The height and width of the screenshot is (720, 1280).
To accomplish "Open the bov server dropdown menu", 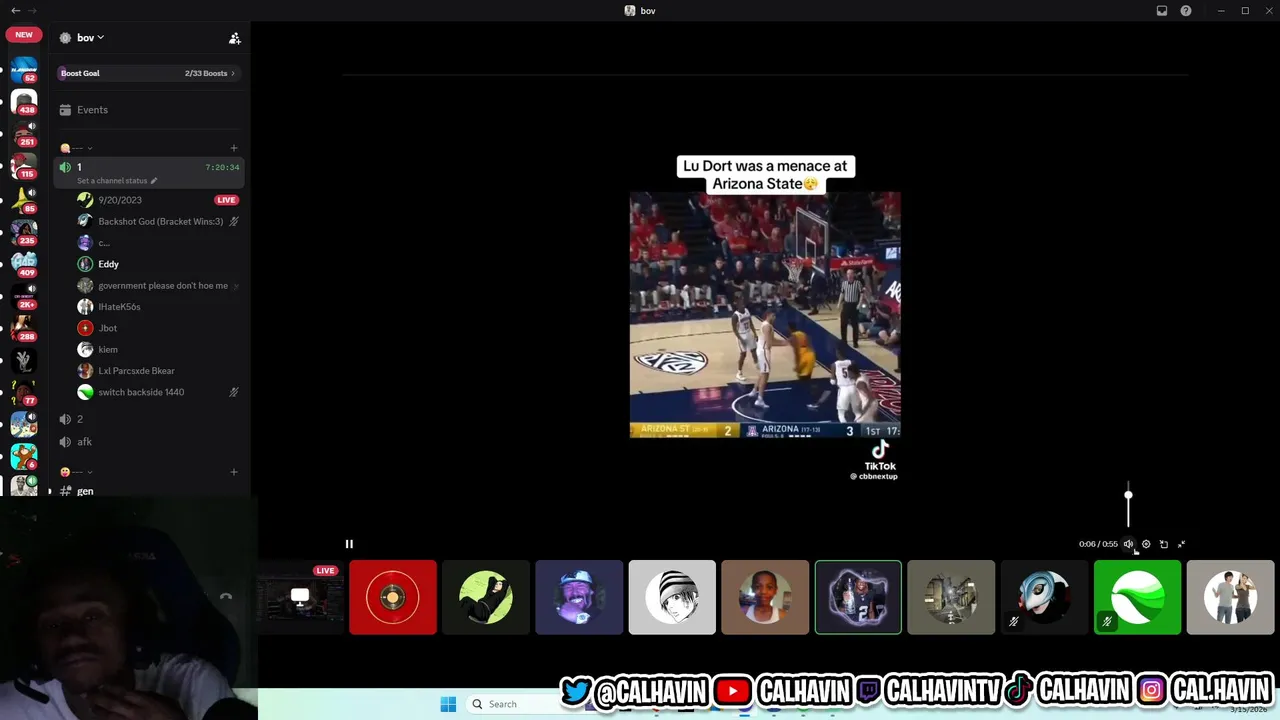I will tap(90, 38).
